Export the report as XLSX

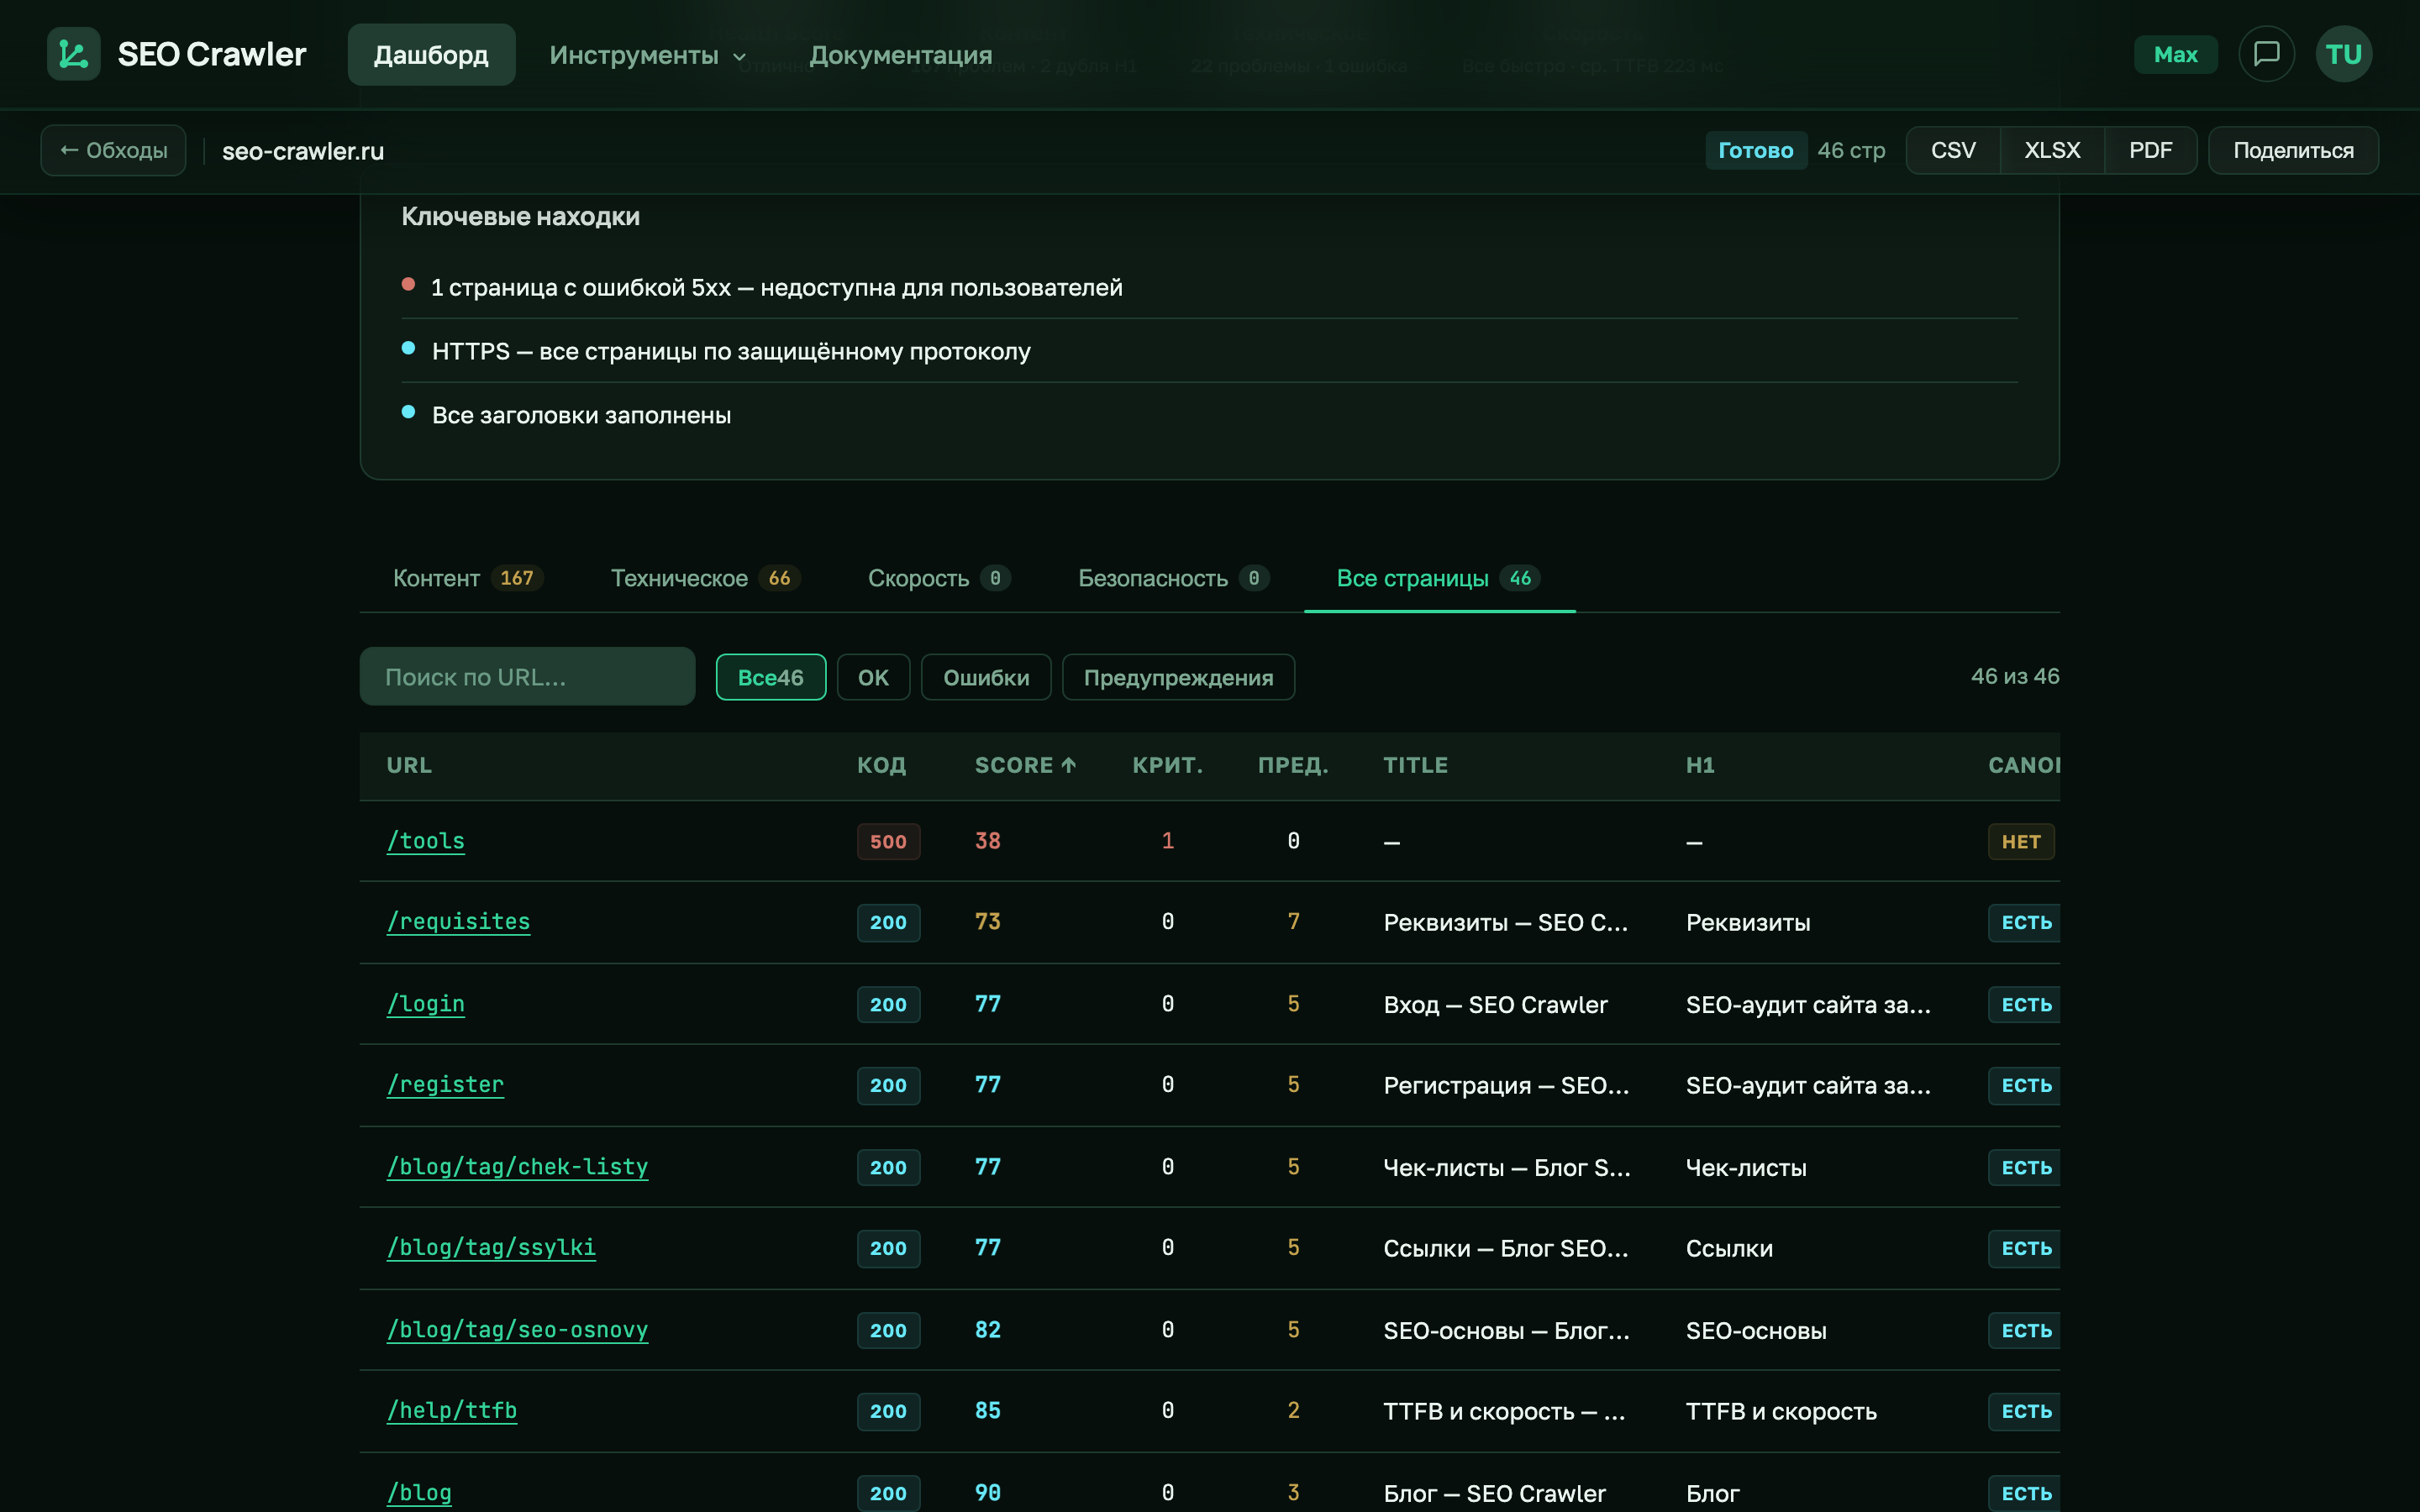point(2052,150)
